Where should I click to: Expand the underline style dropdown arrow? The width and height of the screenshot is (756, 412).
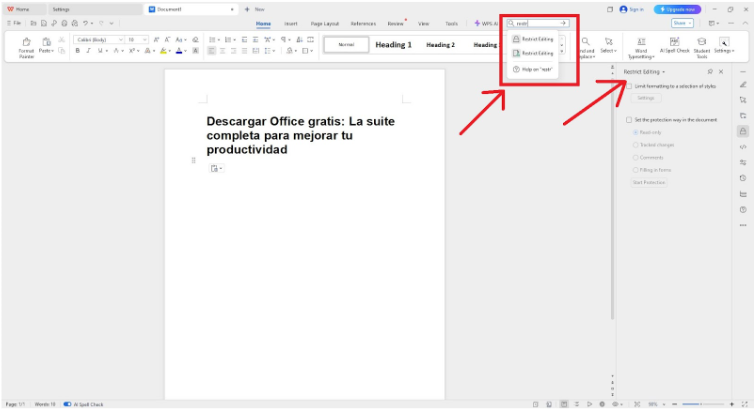click(x=106, y=51)
